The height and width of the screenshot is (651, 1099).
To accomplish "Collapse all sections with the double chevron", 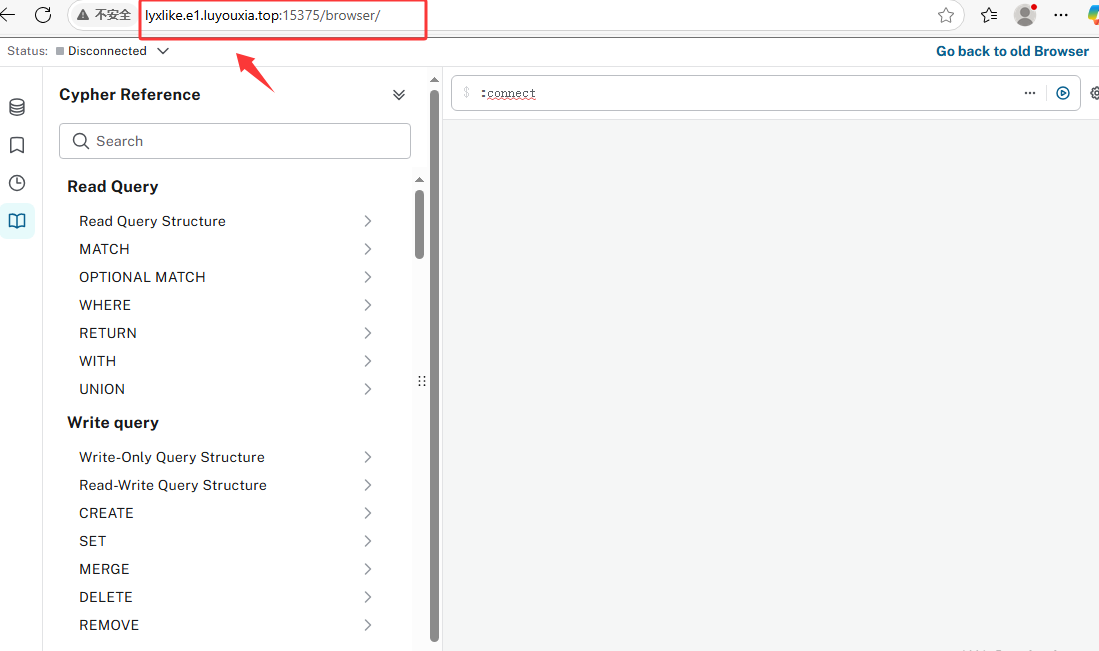I will 399,95.
